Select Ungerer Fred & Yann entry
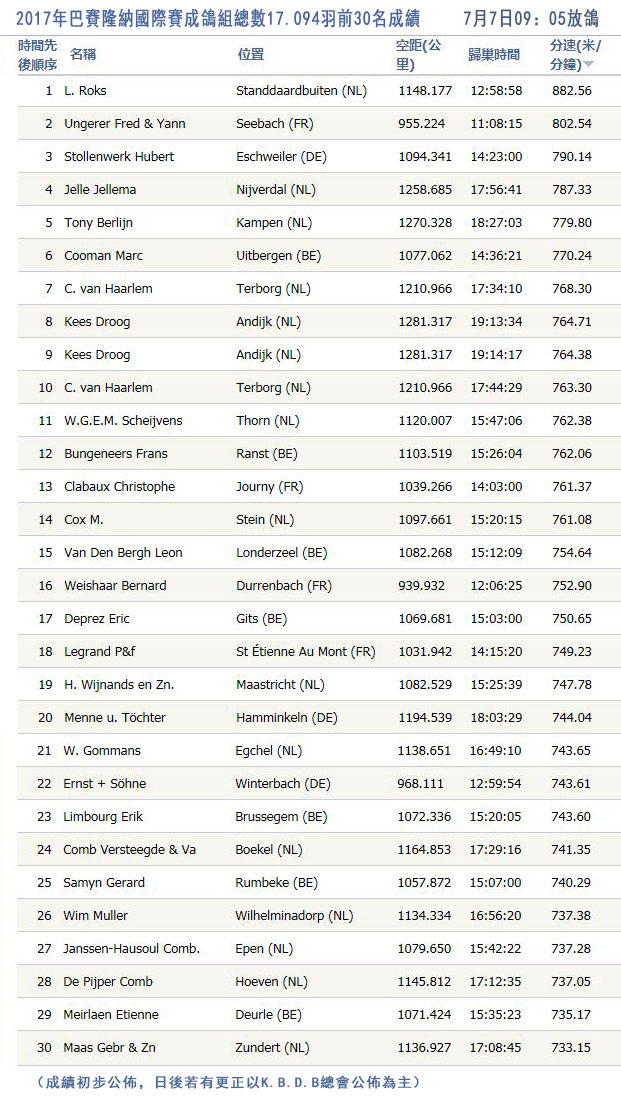The height and width of the screenshot is (1100, 621). (x=124, y=123)
